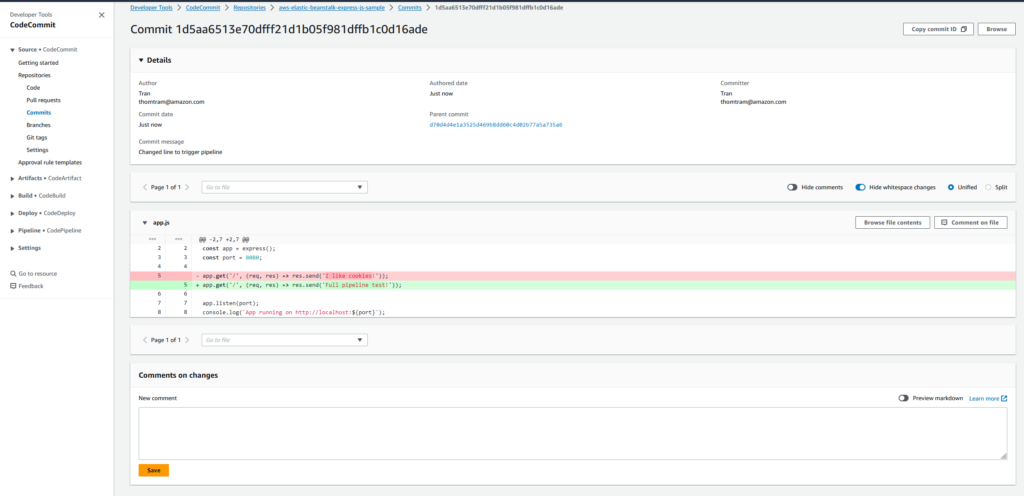Image resolution: width=1024 pixels, height=496 pixels.
Task: Open the parent commit hash link
Action: [x=495, y=125]
